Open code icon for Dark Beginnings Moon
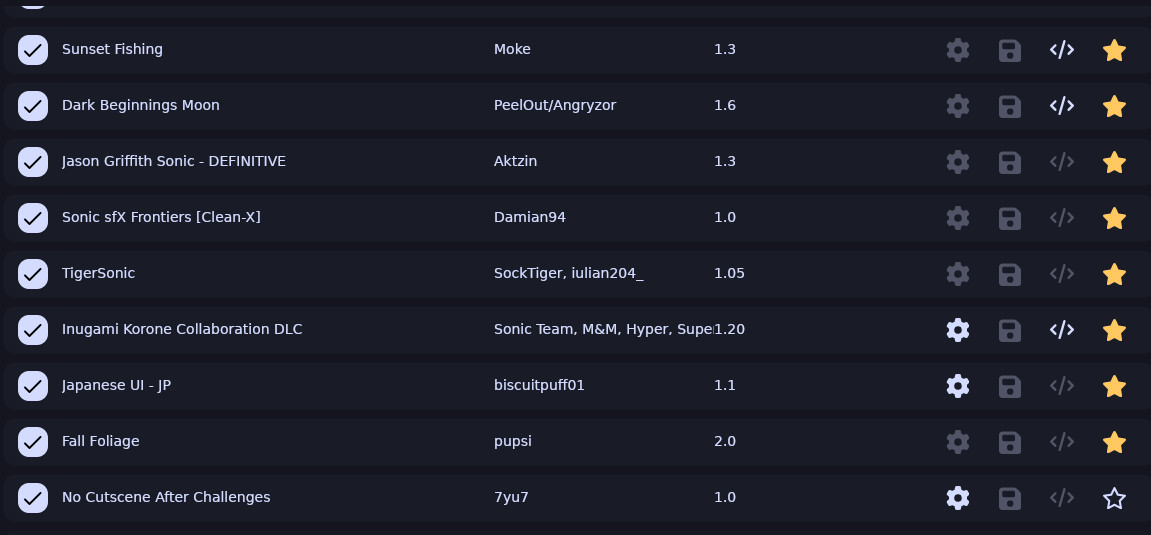1151x535 pixels. click(x=1062, y=105)
